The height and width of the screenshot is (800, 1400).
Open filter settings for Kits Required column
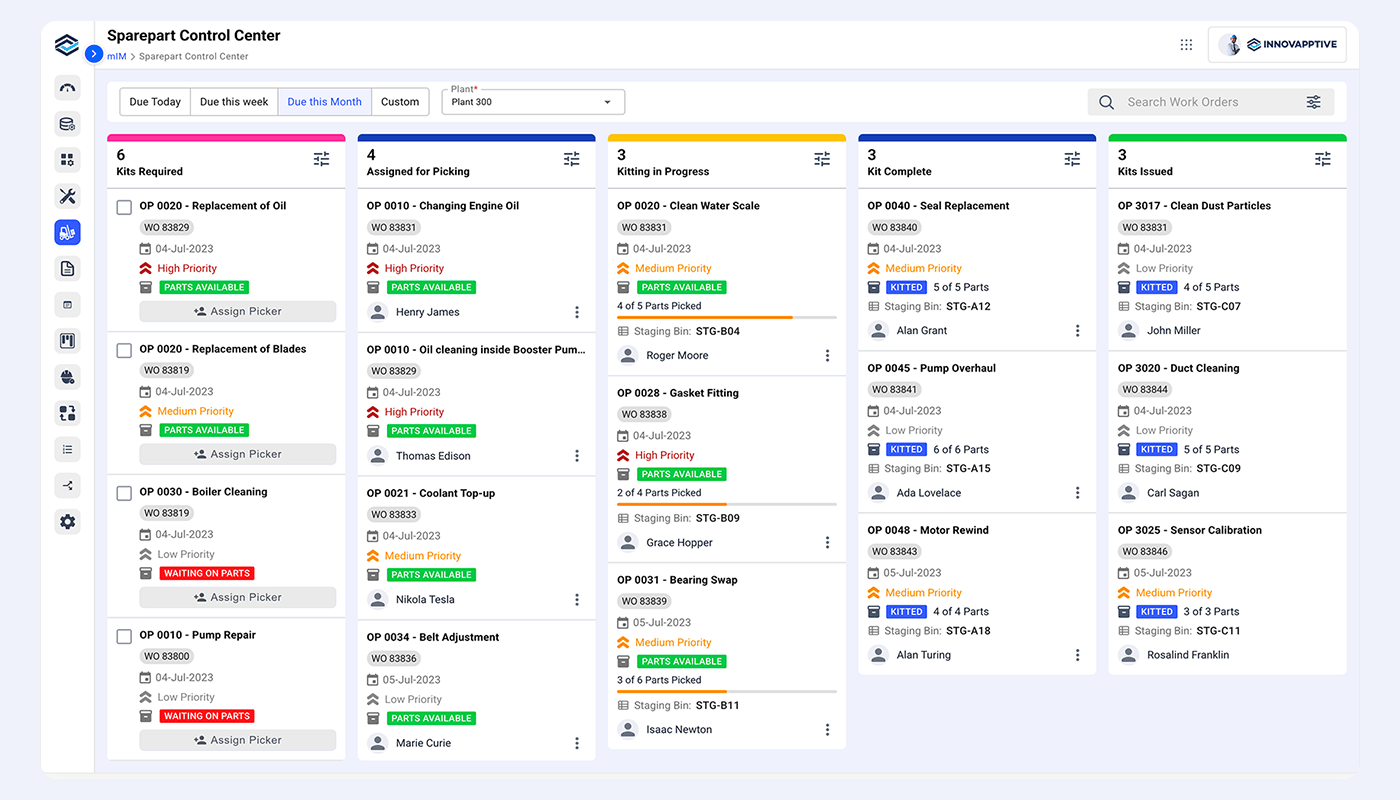point(321,159)
